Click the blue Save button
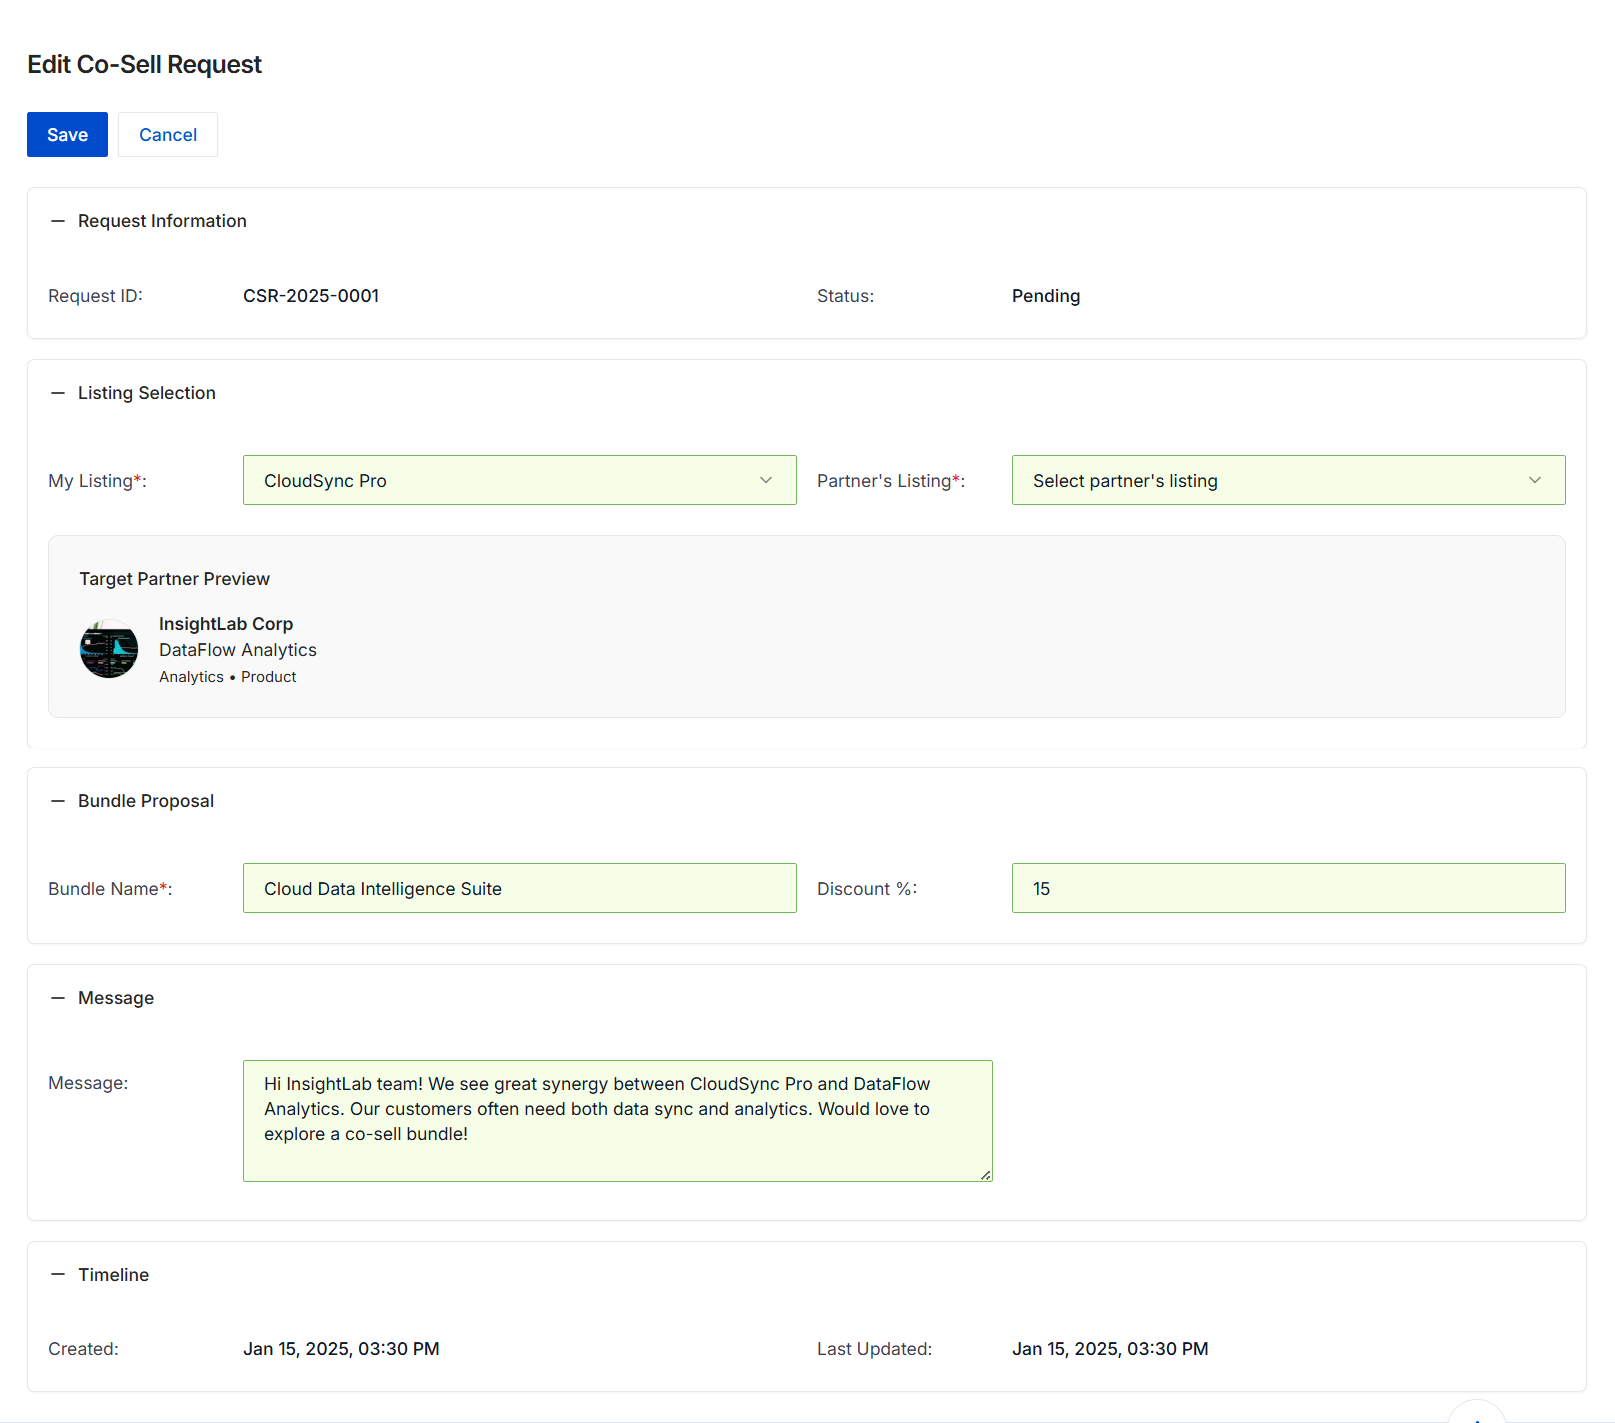 pyautogui.click(x=67, y=135)
